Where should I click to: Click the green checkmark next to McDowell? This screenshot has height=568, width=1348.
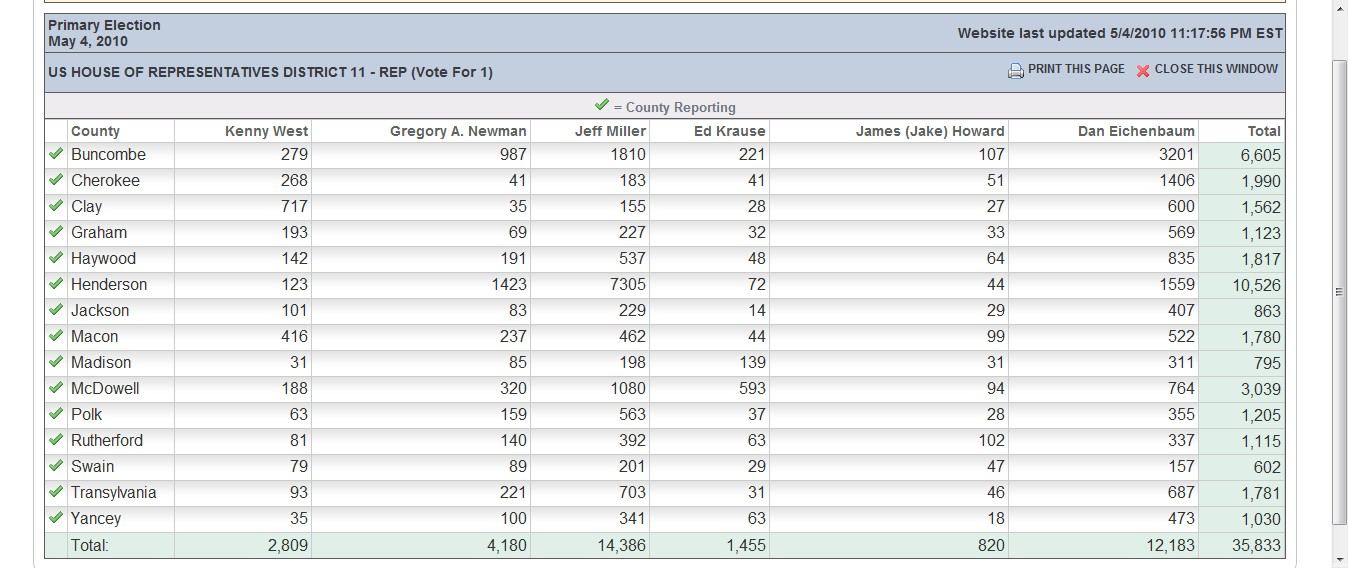point(56,388)
